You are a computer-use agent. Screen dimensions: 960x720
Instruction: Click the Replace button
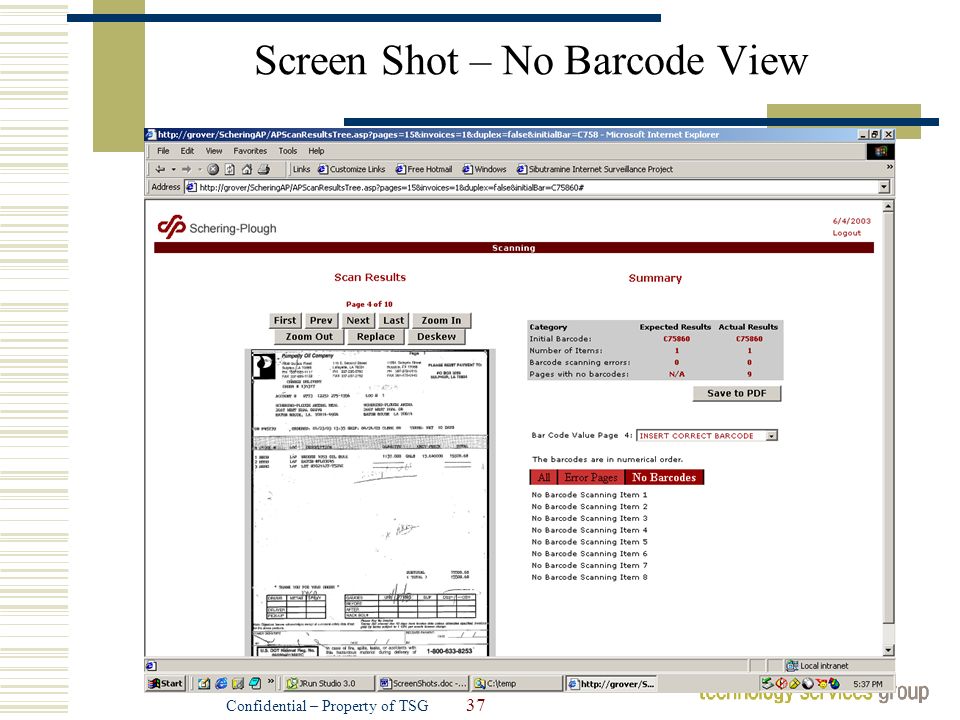[375, 337]
